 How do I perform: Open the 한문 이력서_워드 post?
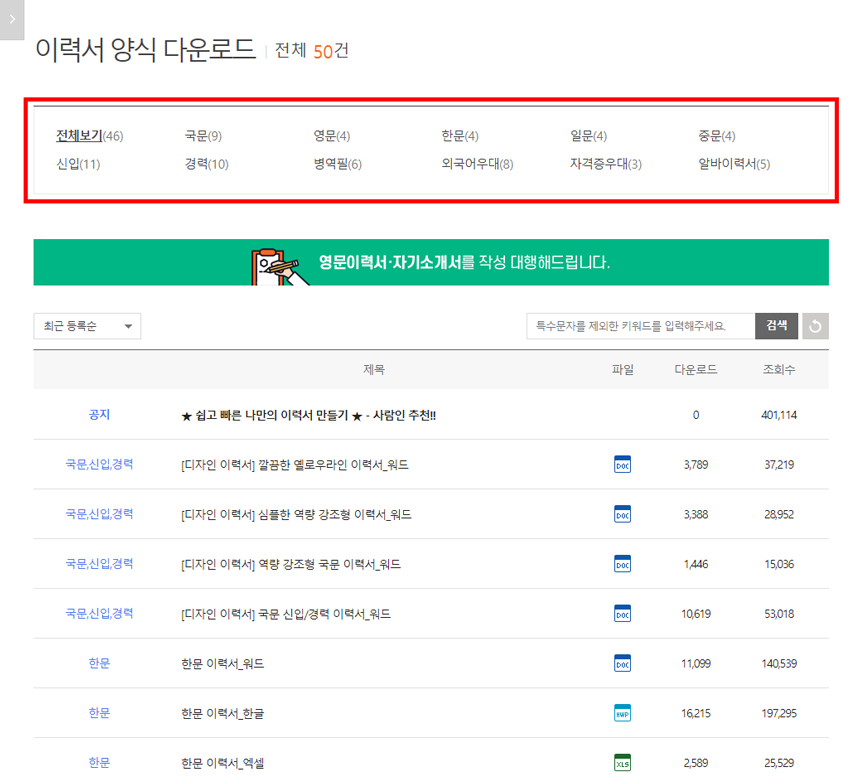(x=223, y=663)
